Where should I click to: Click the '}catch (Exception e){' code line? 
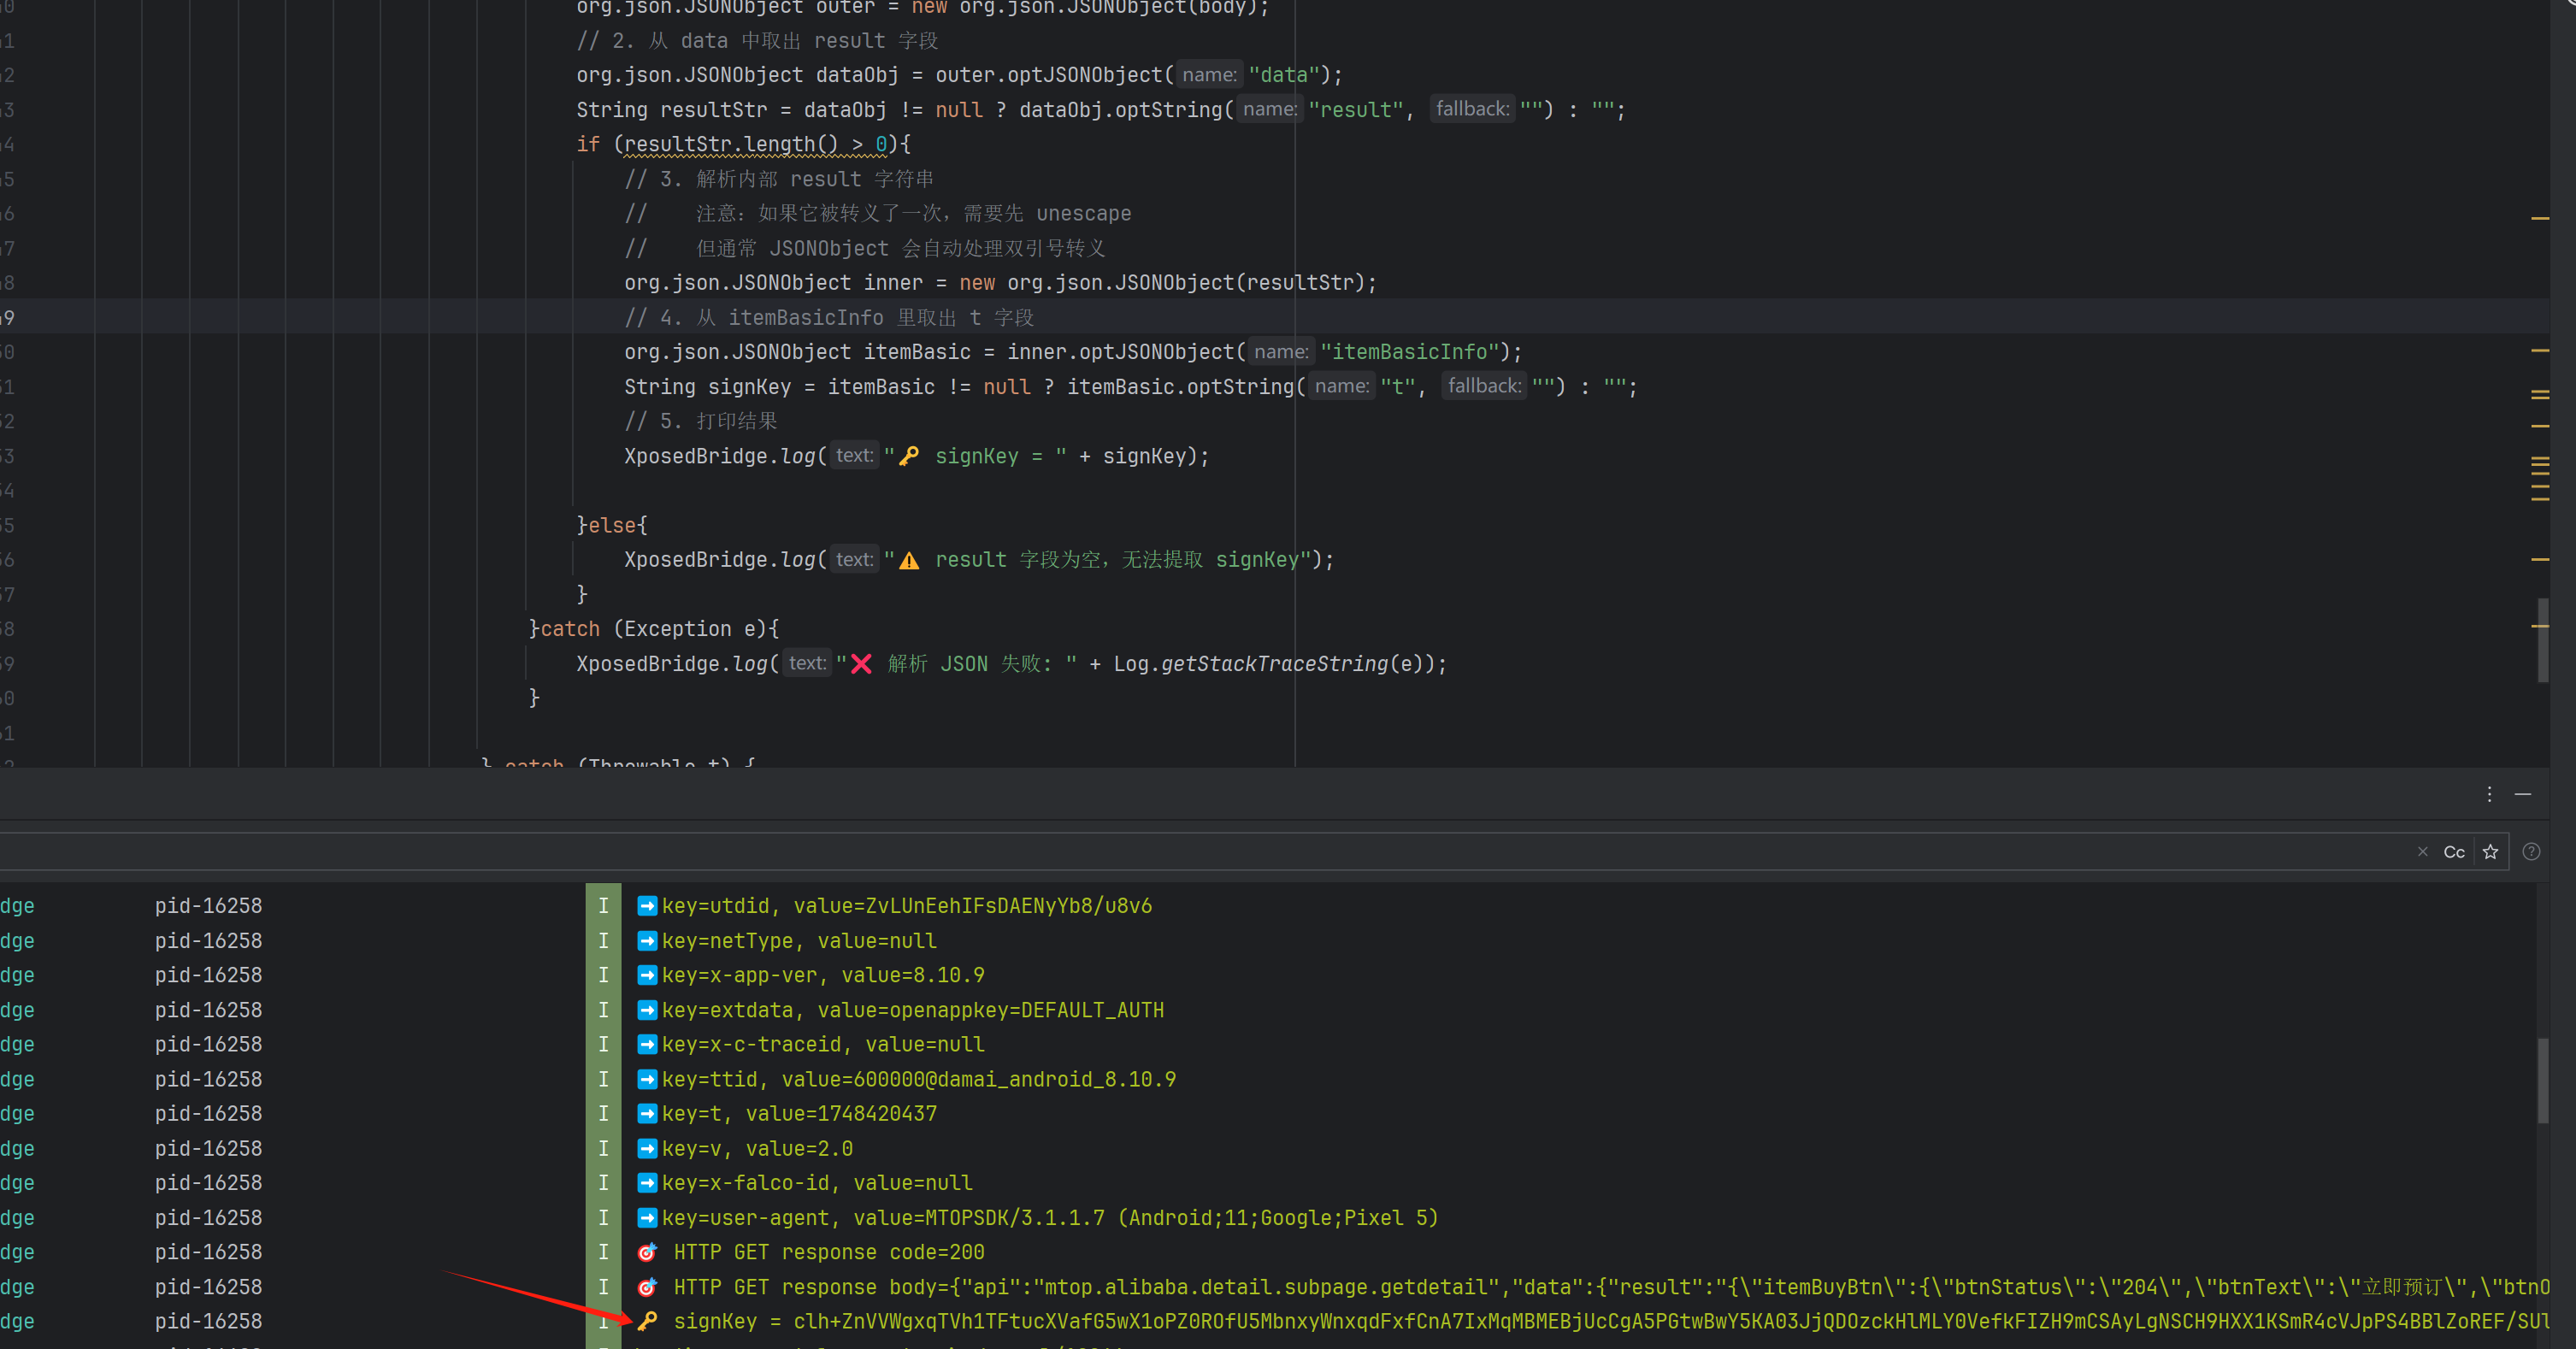click(x=654, y=629)
